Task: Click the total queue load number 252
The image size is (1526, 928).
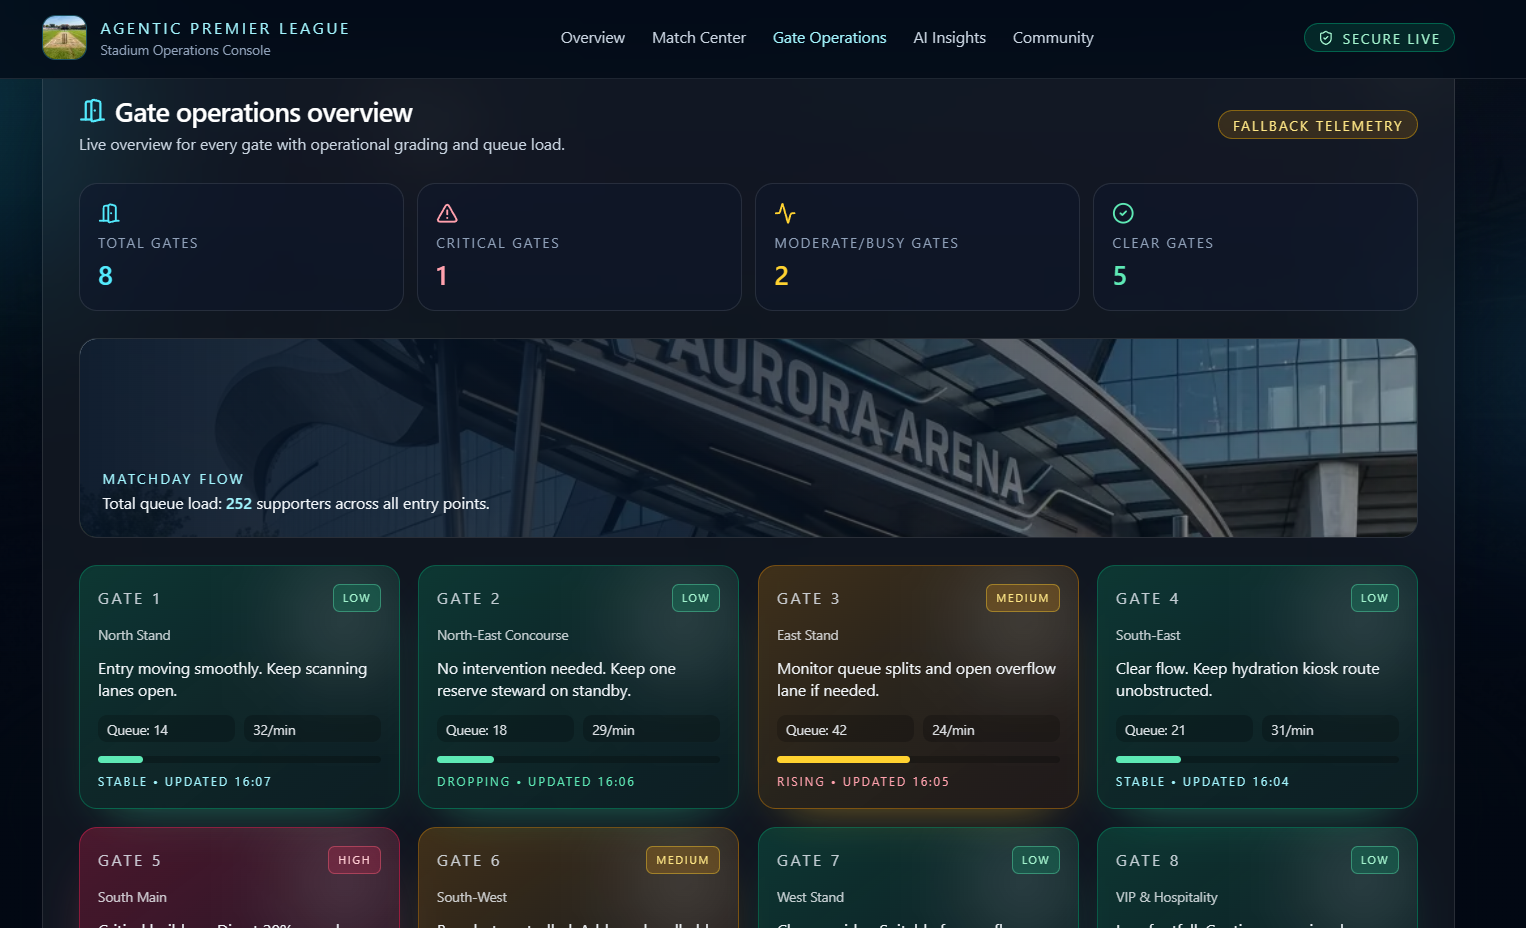Action: [239, 504]
